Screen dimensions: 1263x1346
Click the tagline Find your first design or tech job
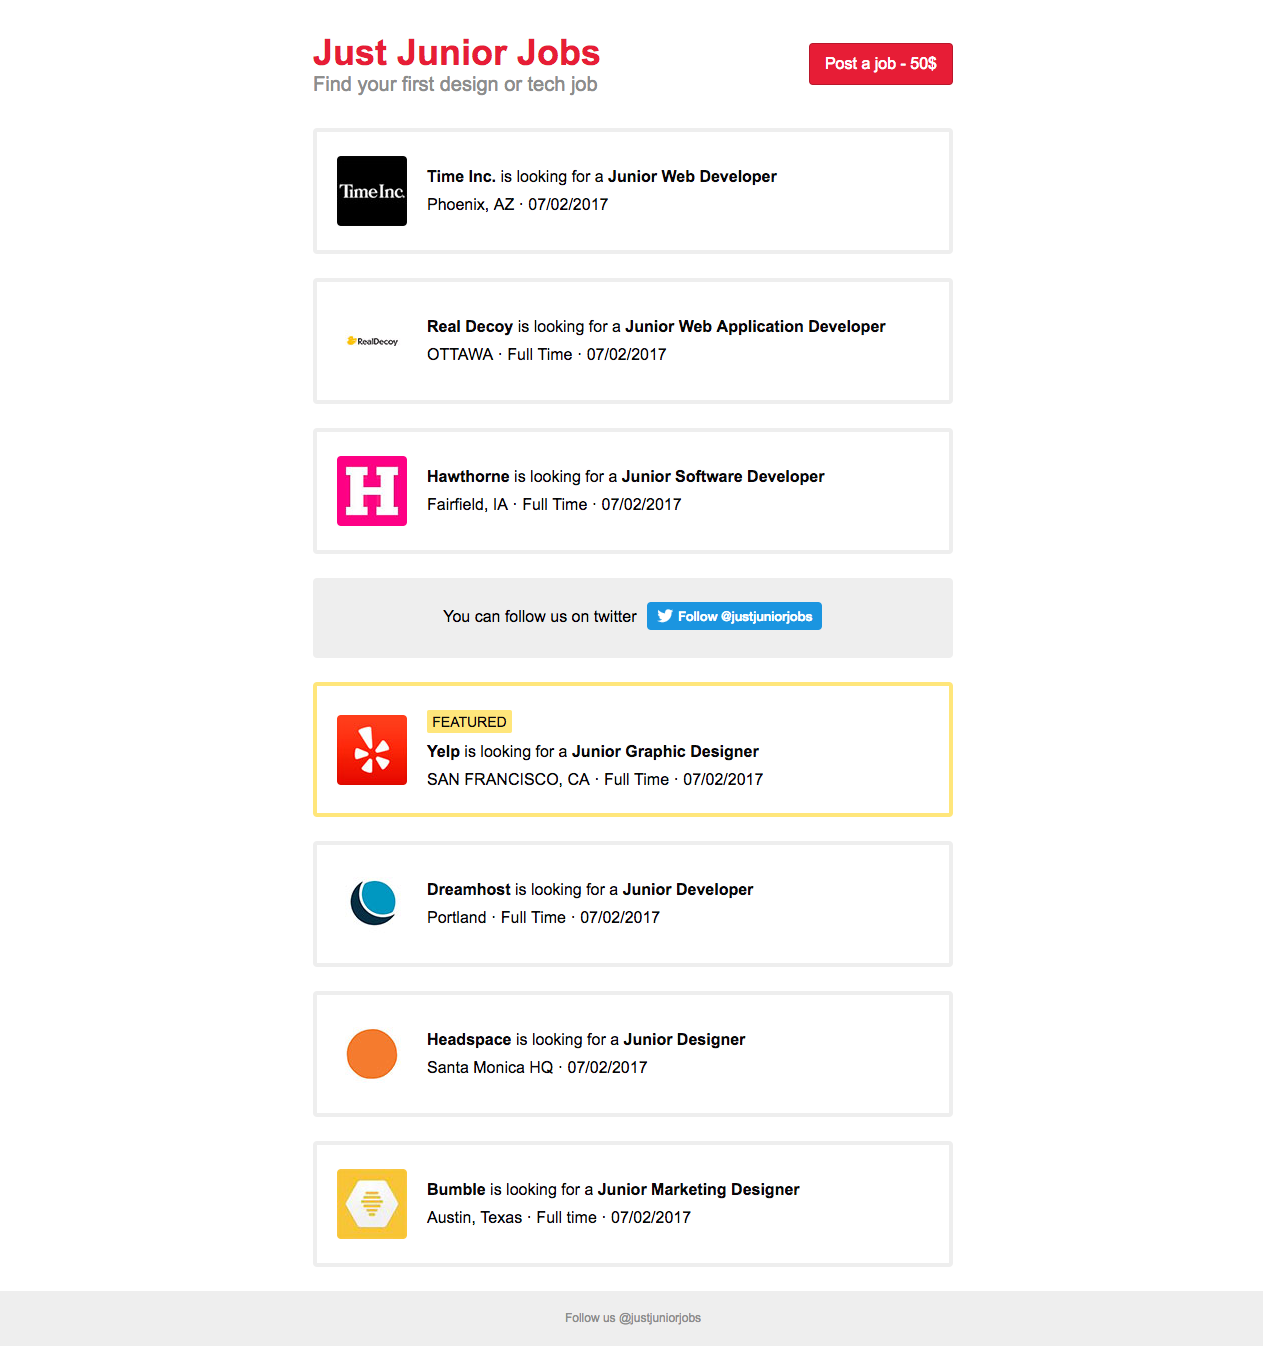[455, 85]
